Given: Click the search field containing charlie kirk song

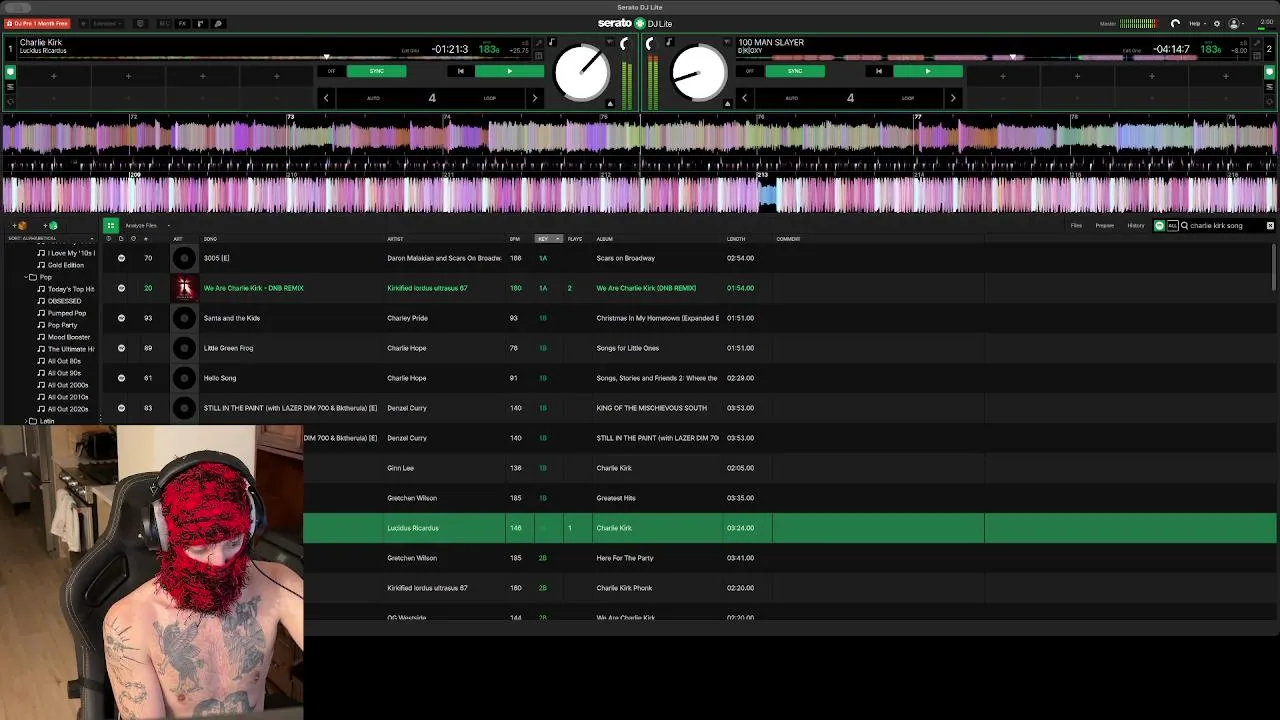Looking at the screenshot, I should [x=1224, y=225].
